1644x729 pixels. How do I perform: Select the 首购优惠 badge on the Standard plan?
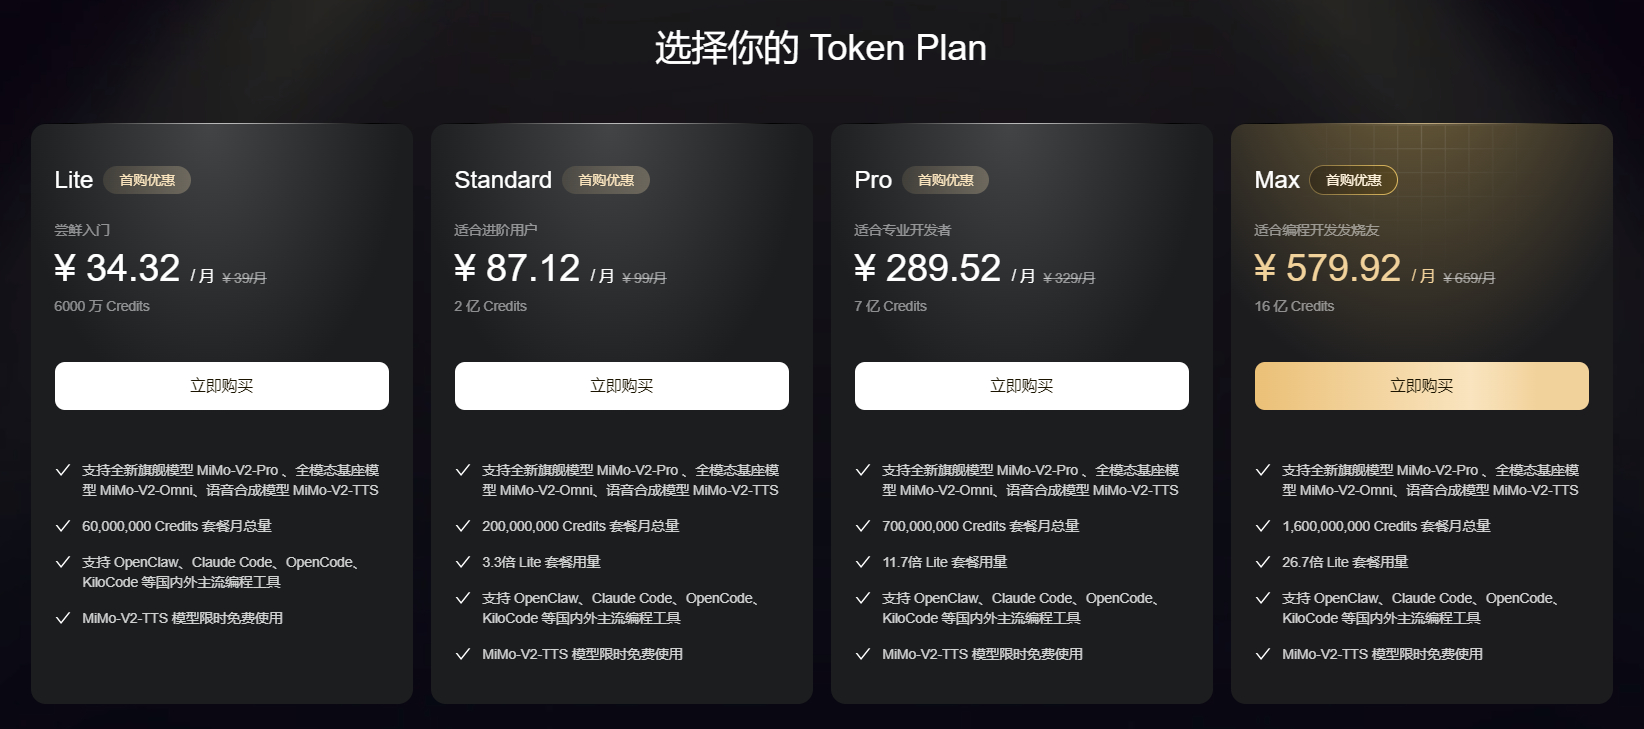coord(606,180)
